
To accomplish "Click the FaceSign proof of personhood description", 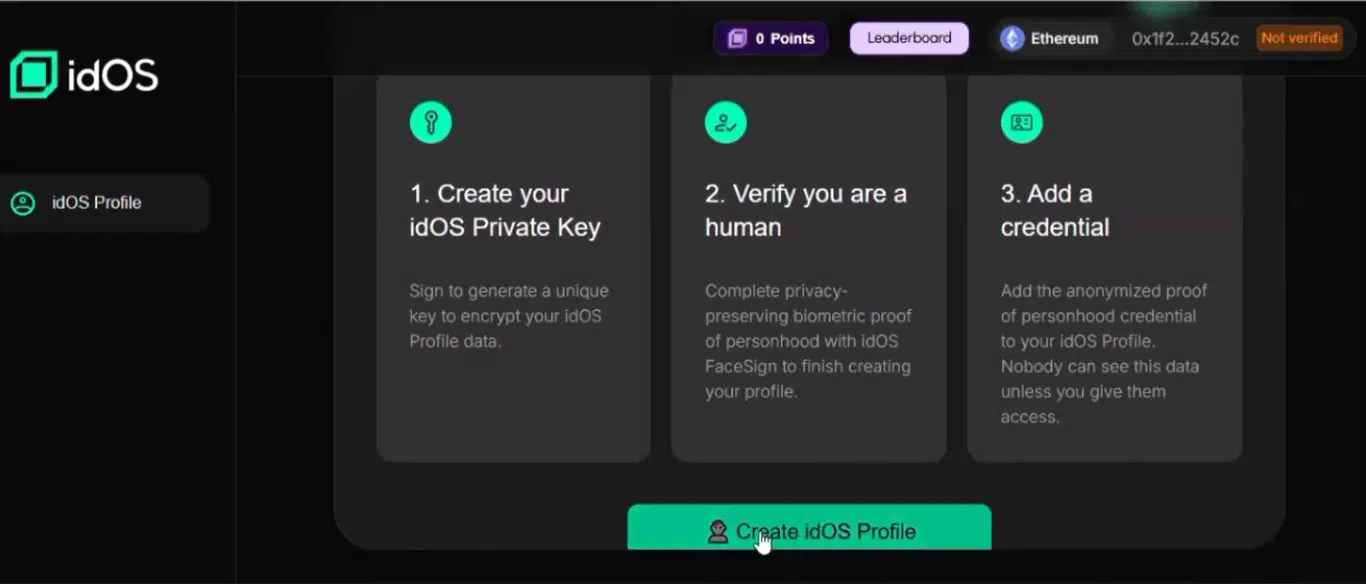I will tap(807, 341).
